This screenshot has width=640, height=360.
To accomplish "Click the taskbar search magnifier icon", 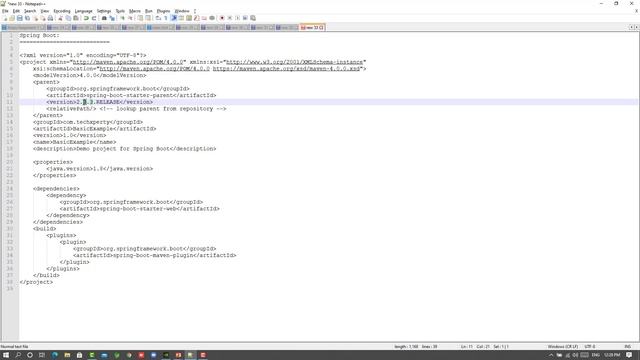I will pos(18,355).
